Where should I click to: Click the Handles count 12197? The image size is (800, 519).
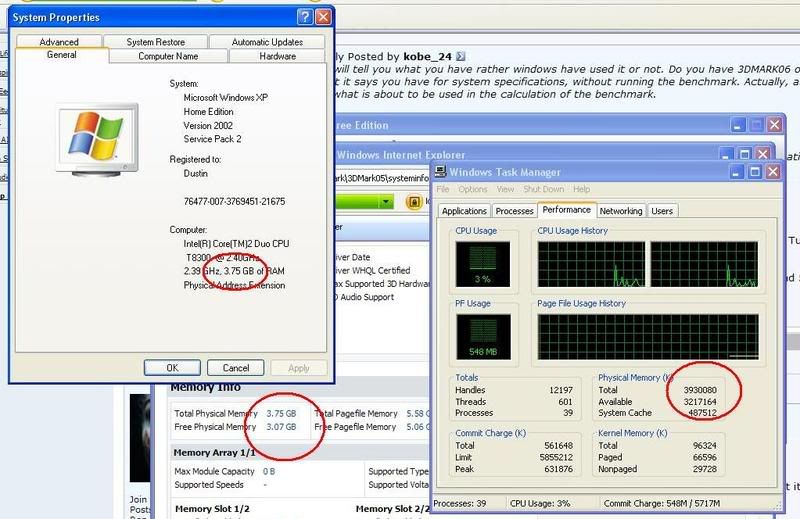[x=561, y=390]
